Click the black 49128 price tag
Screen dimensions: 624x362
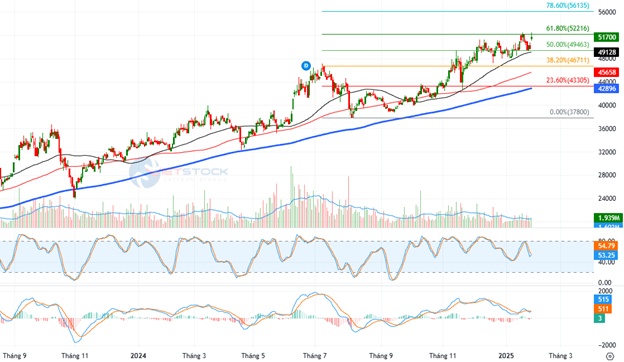[606, 52]
